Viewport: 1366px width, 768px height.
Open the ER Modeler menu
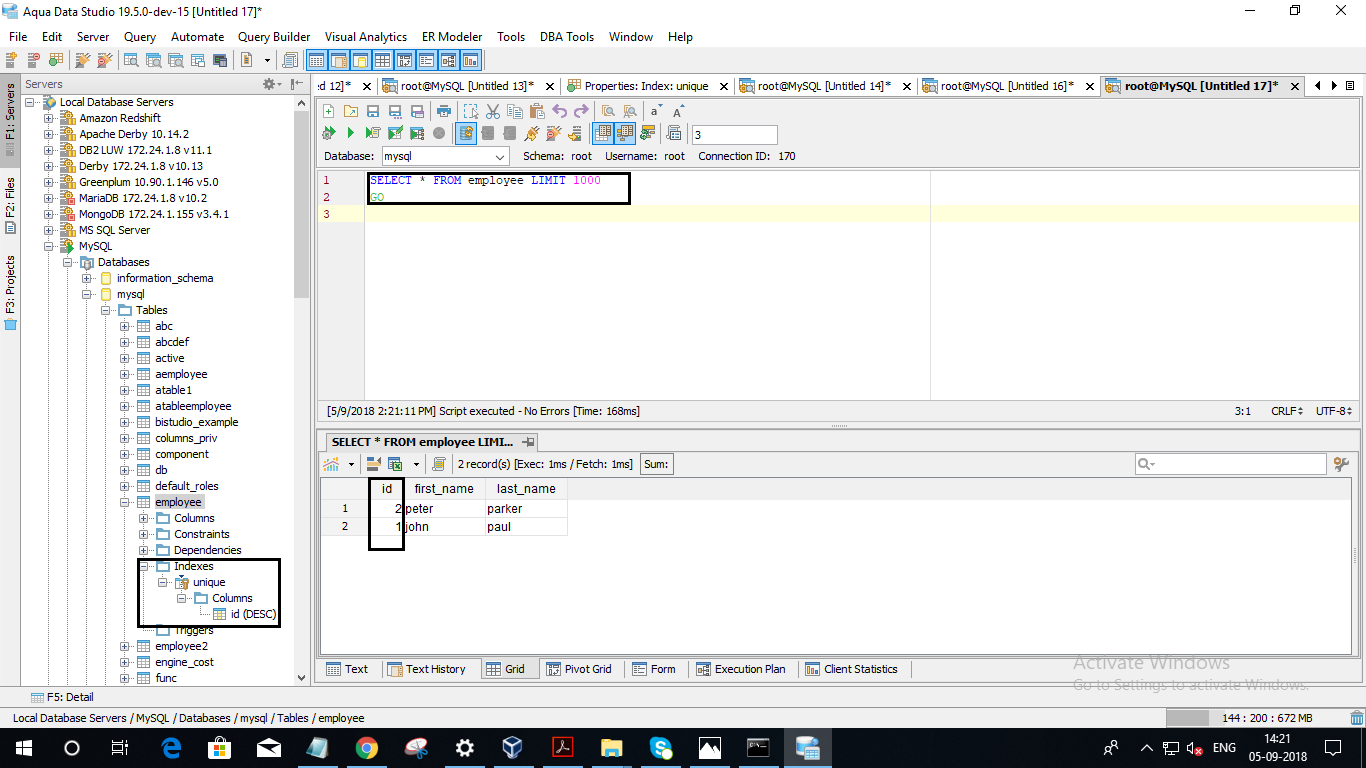(x=451, y=36)
